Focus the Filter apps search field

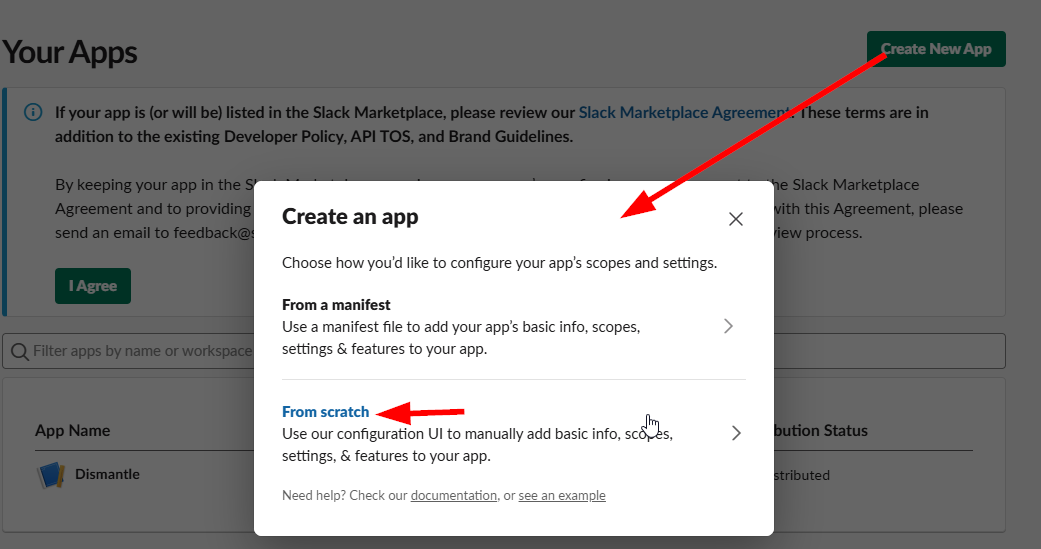[x=140, y=351]
